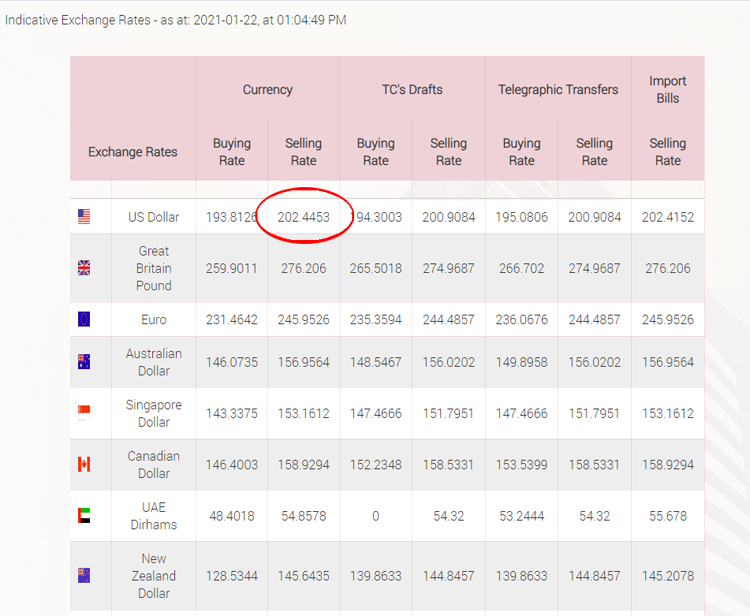750x616 pixels.
Task: Click Australian Dollar telegraphic buying 149.8958
Action: 521,362
